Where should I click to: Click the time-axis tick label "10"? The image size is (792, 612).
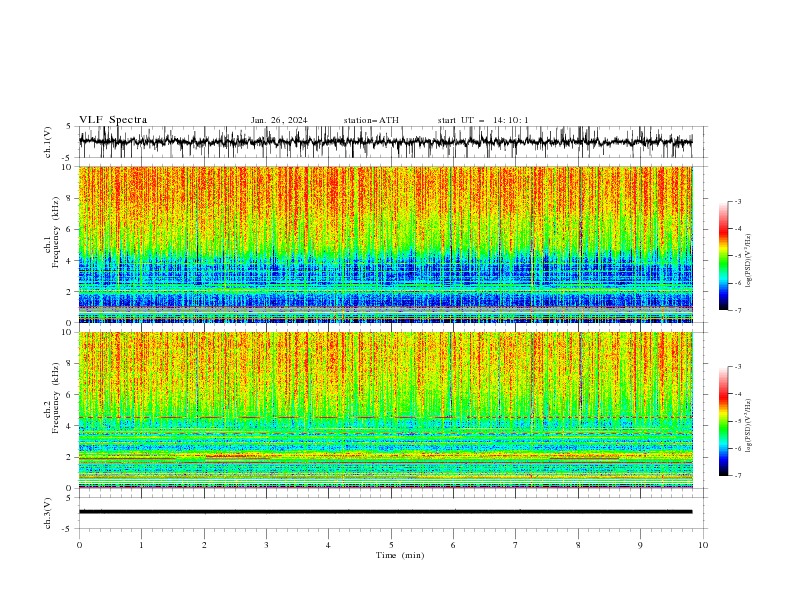point(703,545)
